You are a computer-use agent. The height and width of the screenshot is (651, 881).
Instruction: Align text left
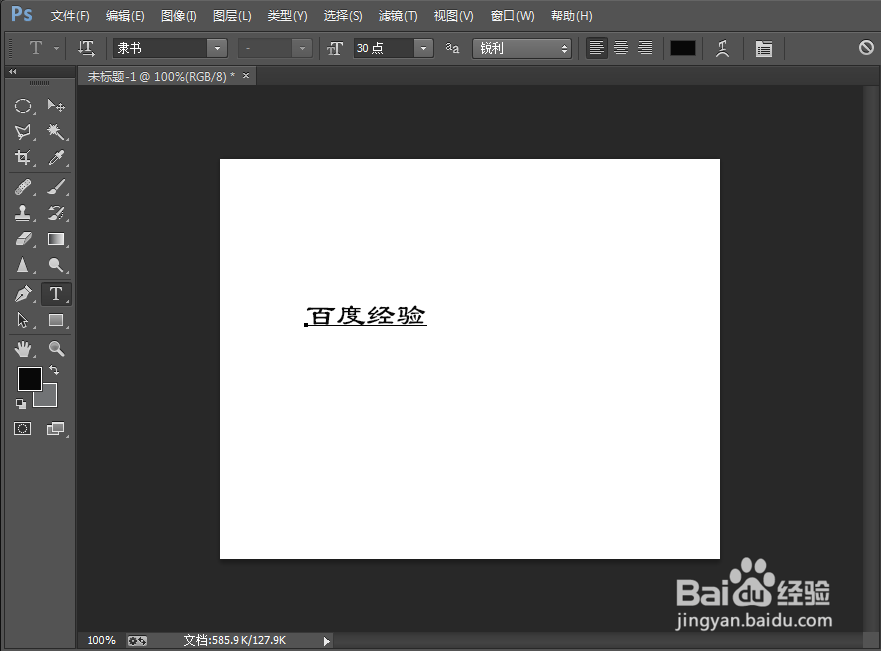coord(596,48)
